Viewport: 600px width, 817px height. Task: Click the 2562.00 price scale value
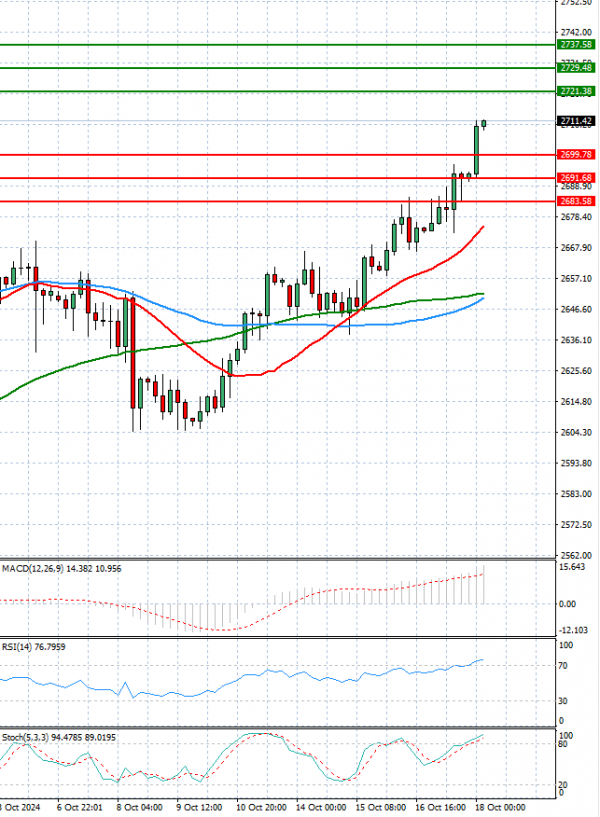[576, 555]
